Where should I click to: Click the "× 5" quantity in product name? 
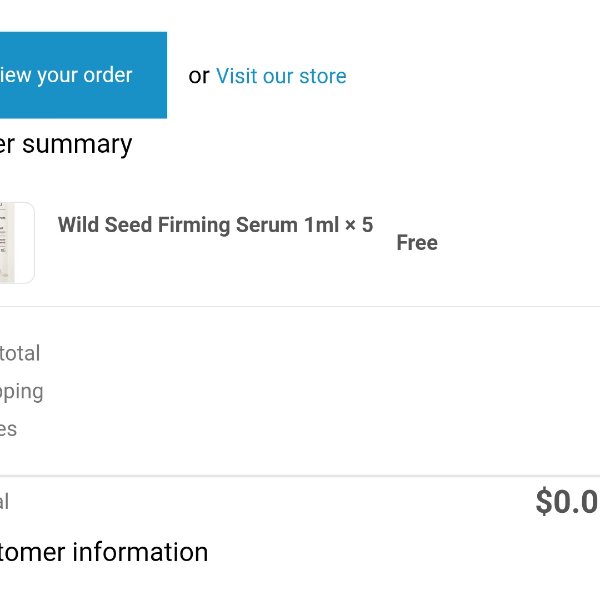tap(359, 225)
